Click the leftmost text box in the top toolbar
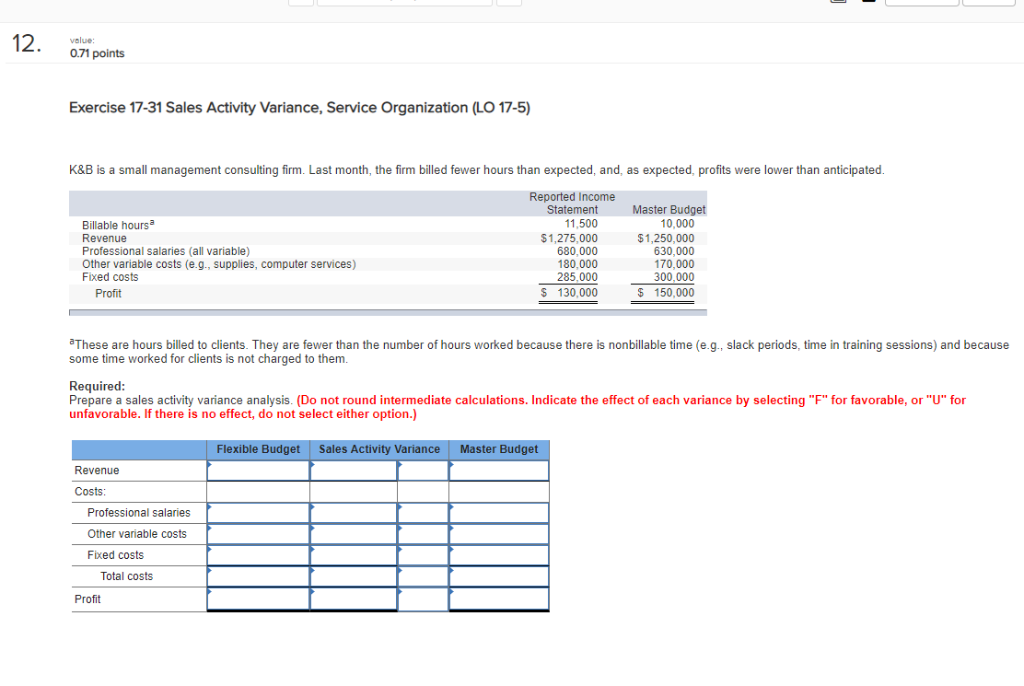Screen dimensions: 1024x686 coord(300,3)
